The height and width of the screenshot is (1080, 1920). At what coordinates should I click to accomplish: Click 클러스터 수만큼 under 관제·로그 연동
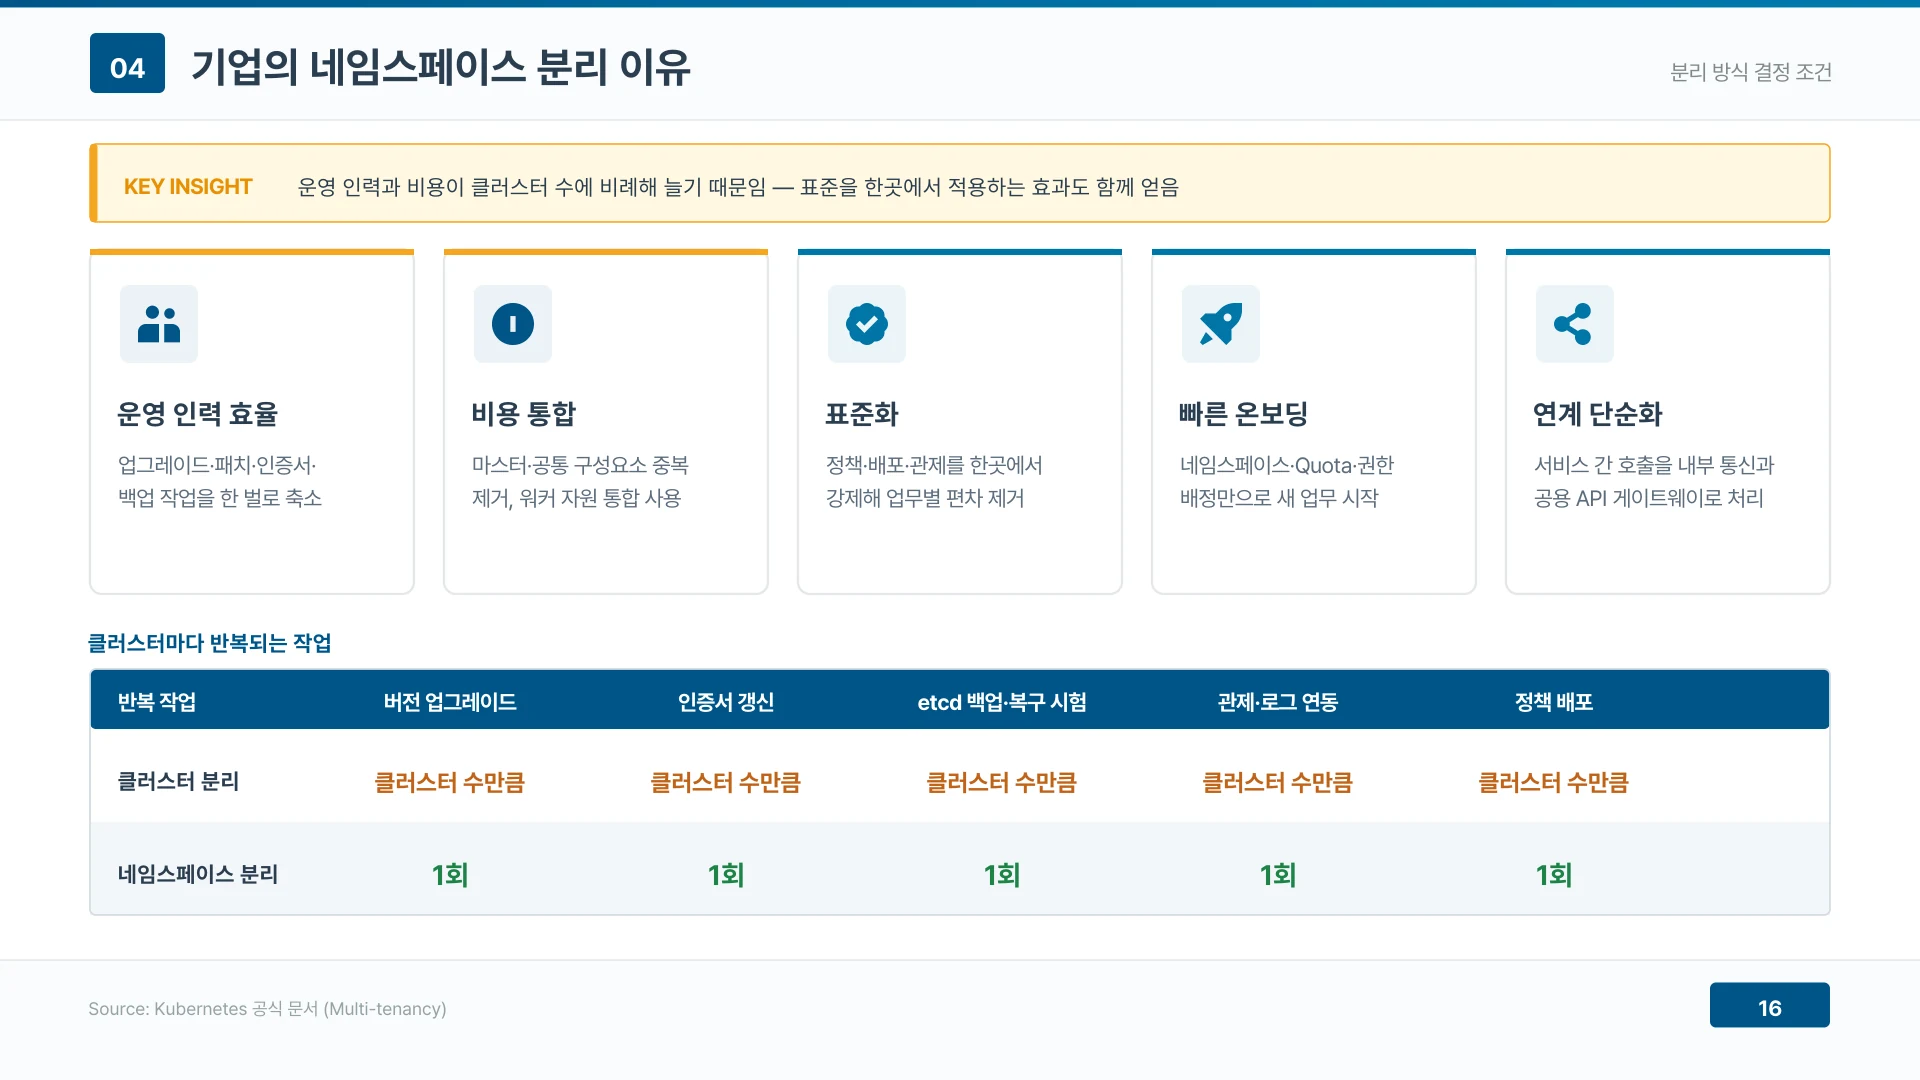click(1278, 782)
